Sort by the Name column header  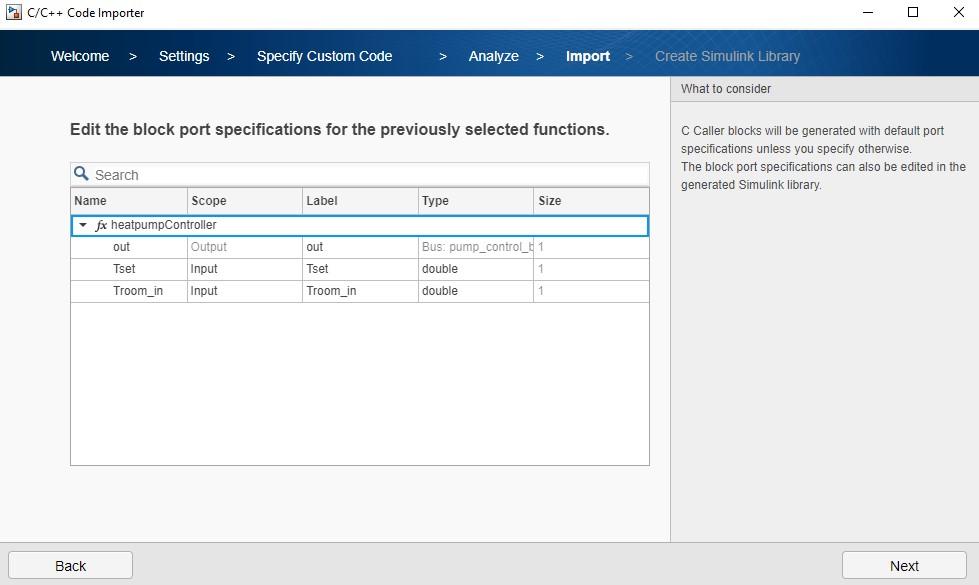tap(128, 201)
